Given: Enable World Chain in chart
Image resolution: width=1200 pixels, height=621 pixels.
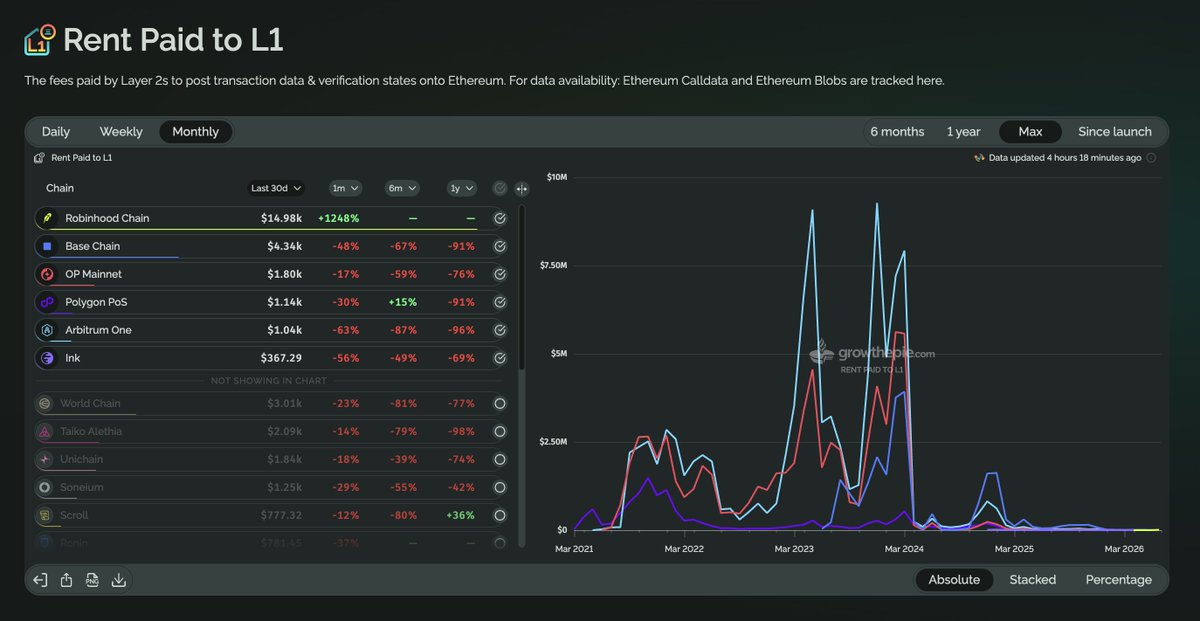Looking at the screenshot, I should click(500, 404).
